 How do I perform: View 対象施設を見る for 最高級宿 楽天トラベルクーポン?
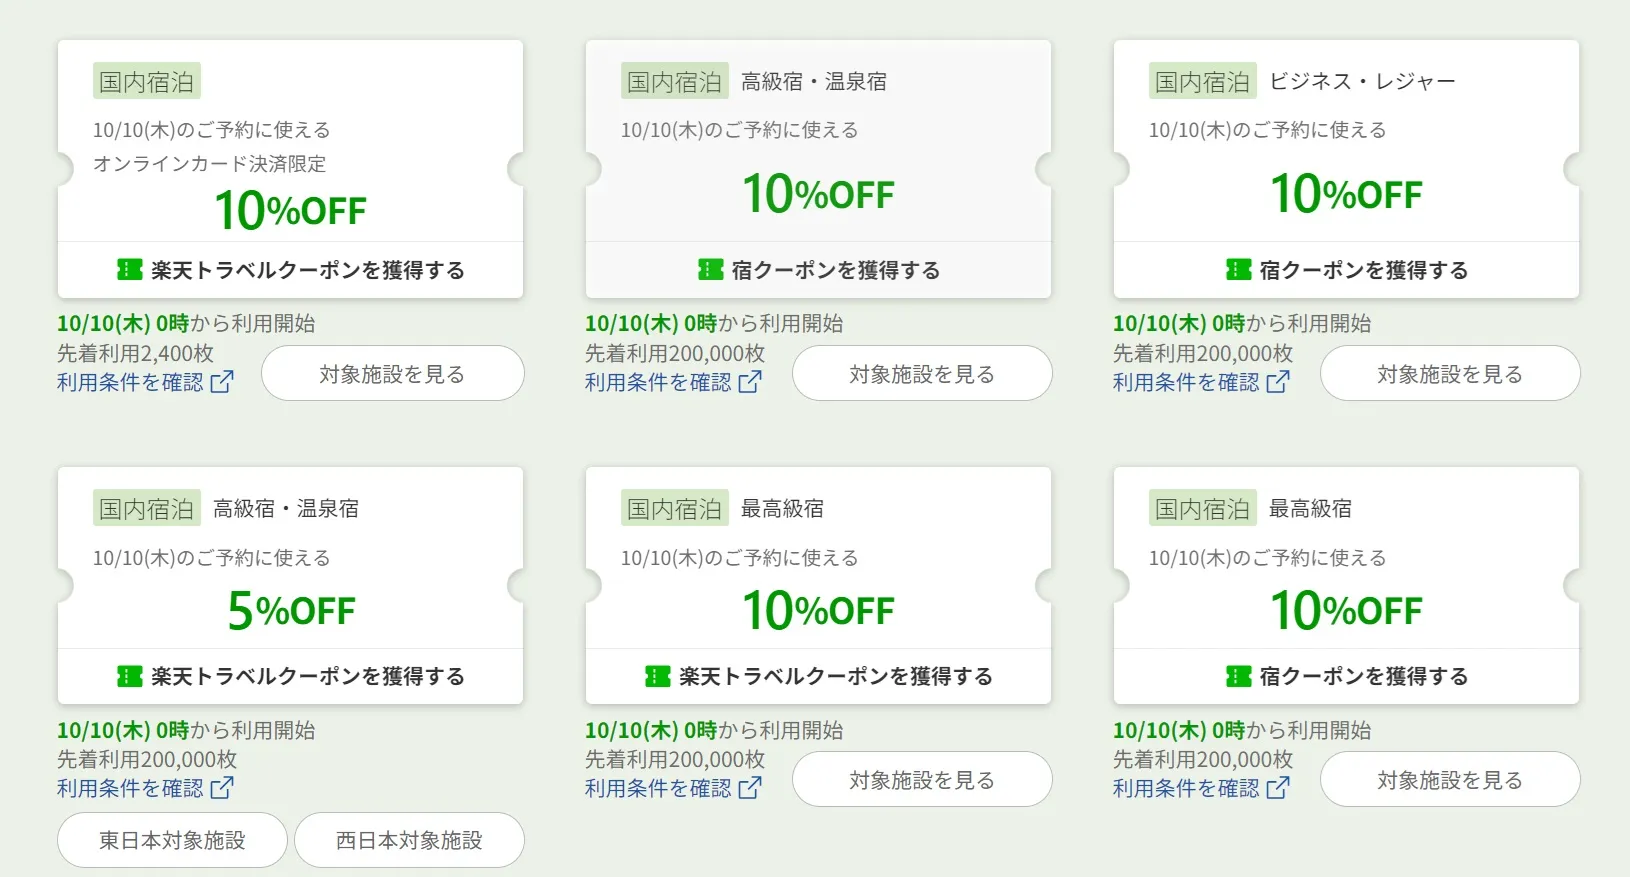point(922,779)
